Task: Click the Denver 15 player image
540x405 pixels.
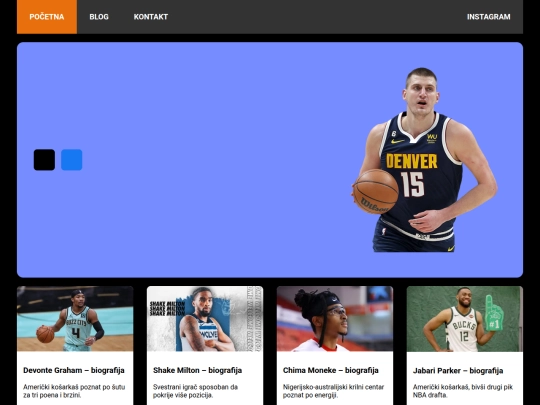Action: (x=424, y=160)
